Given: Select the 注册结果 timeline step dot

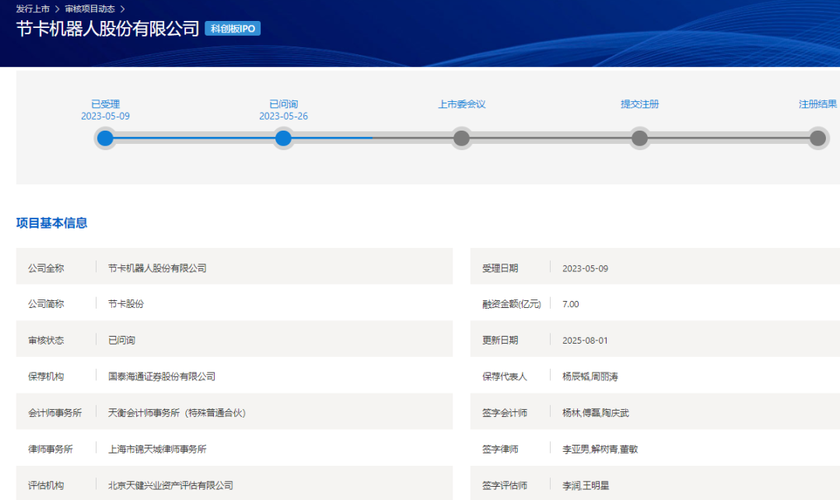Looking at the screenshot, I should pyautogui.click(x=818, y=138).
